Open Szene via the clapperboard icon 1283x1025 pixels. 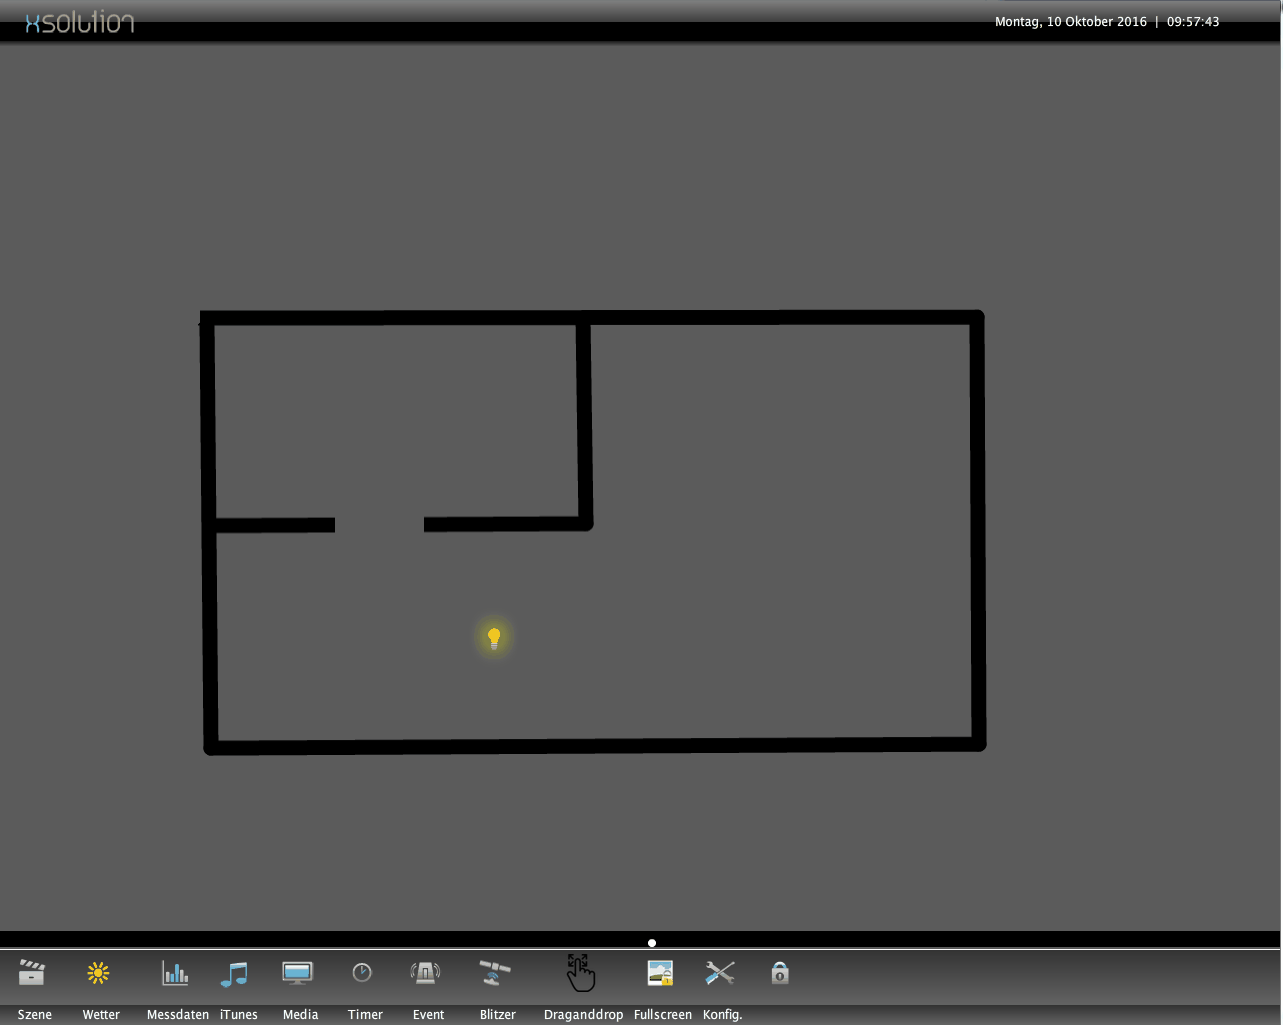click(x=32, y=972)
